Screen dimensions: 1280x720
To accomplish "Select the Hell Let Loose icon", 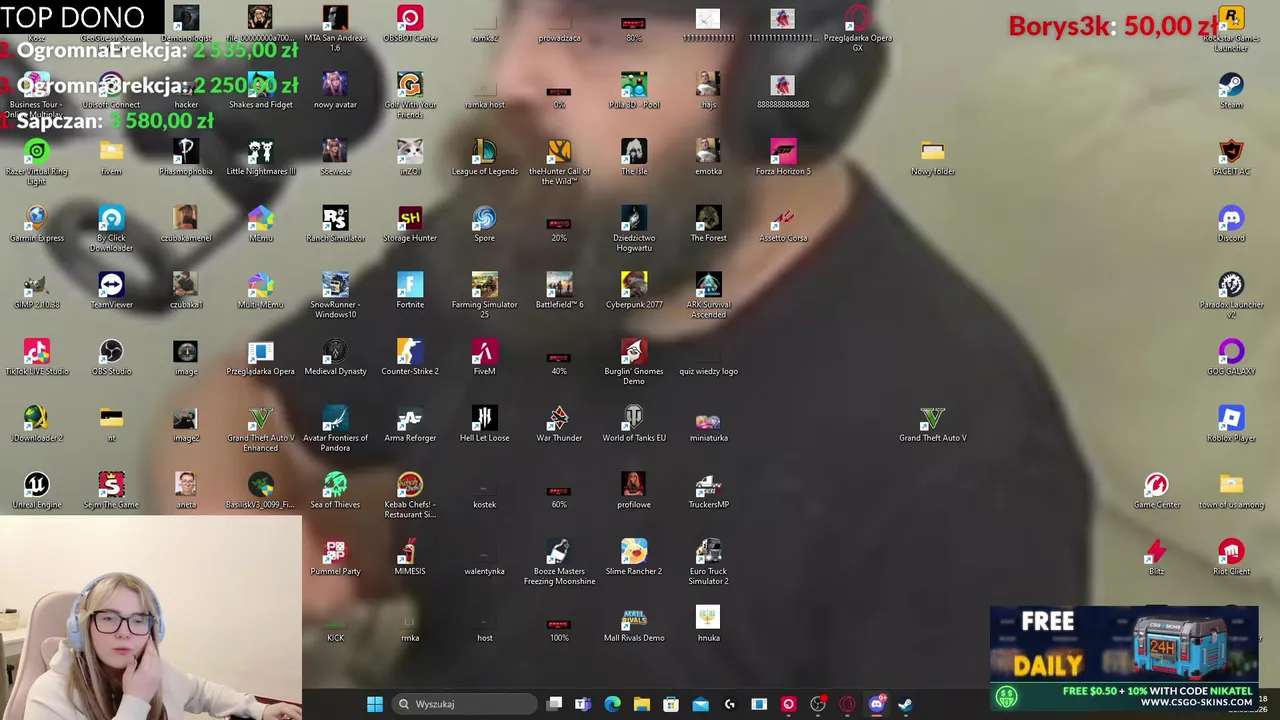I will tap(484, 424).
